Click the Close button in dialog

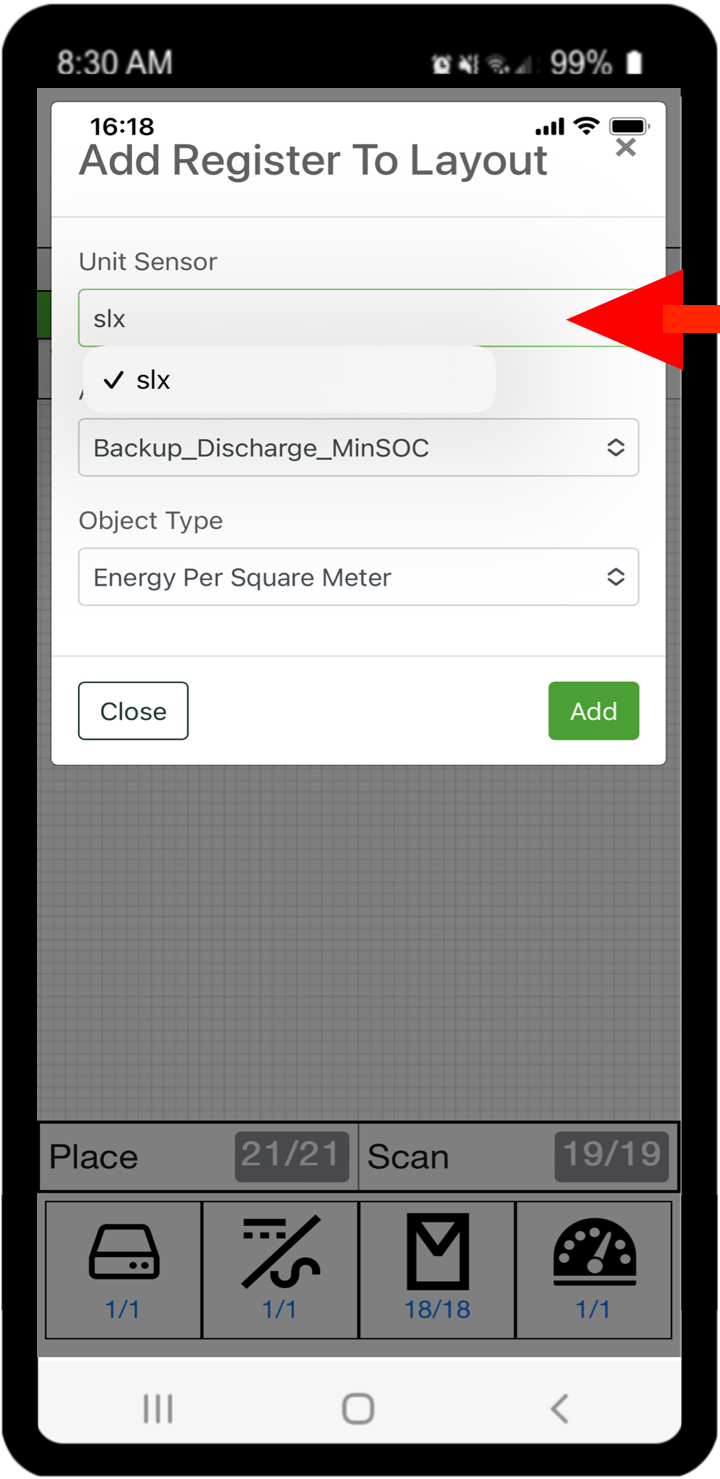(x=133, y=711)
